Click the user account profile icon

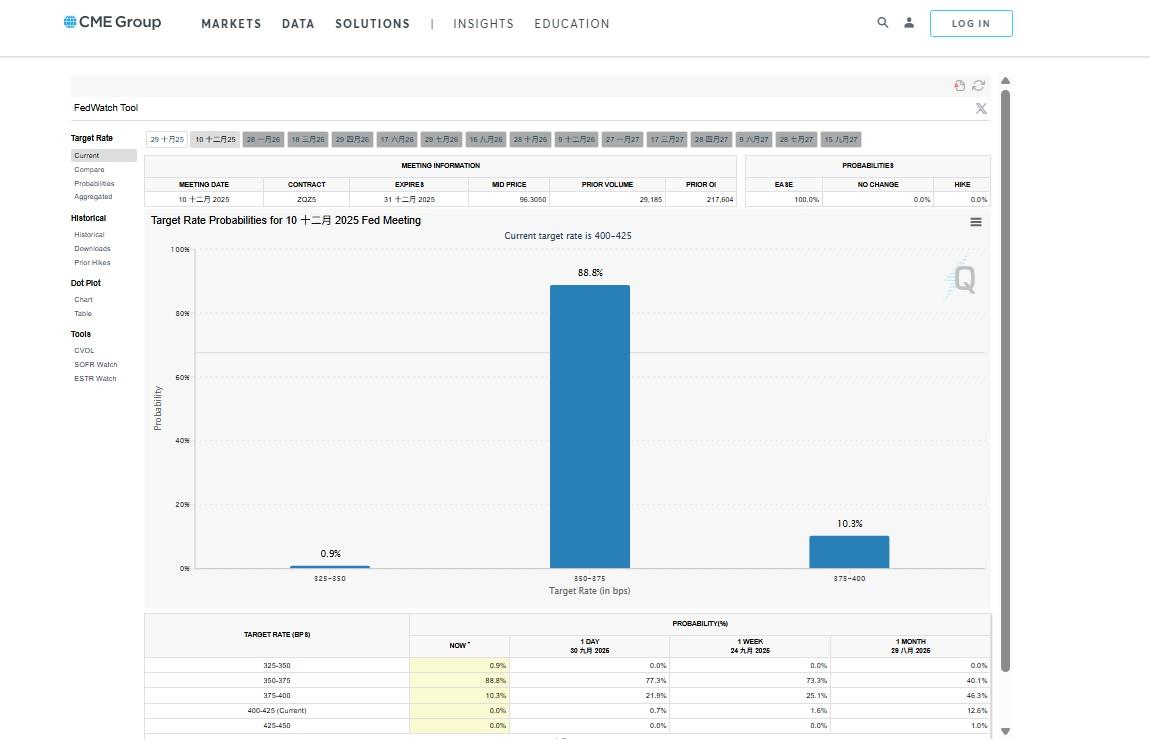point(909,23)
